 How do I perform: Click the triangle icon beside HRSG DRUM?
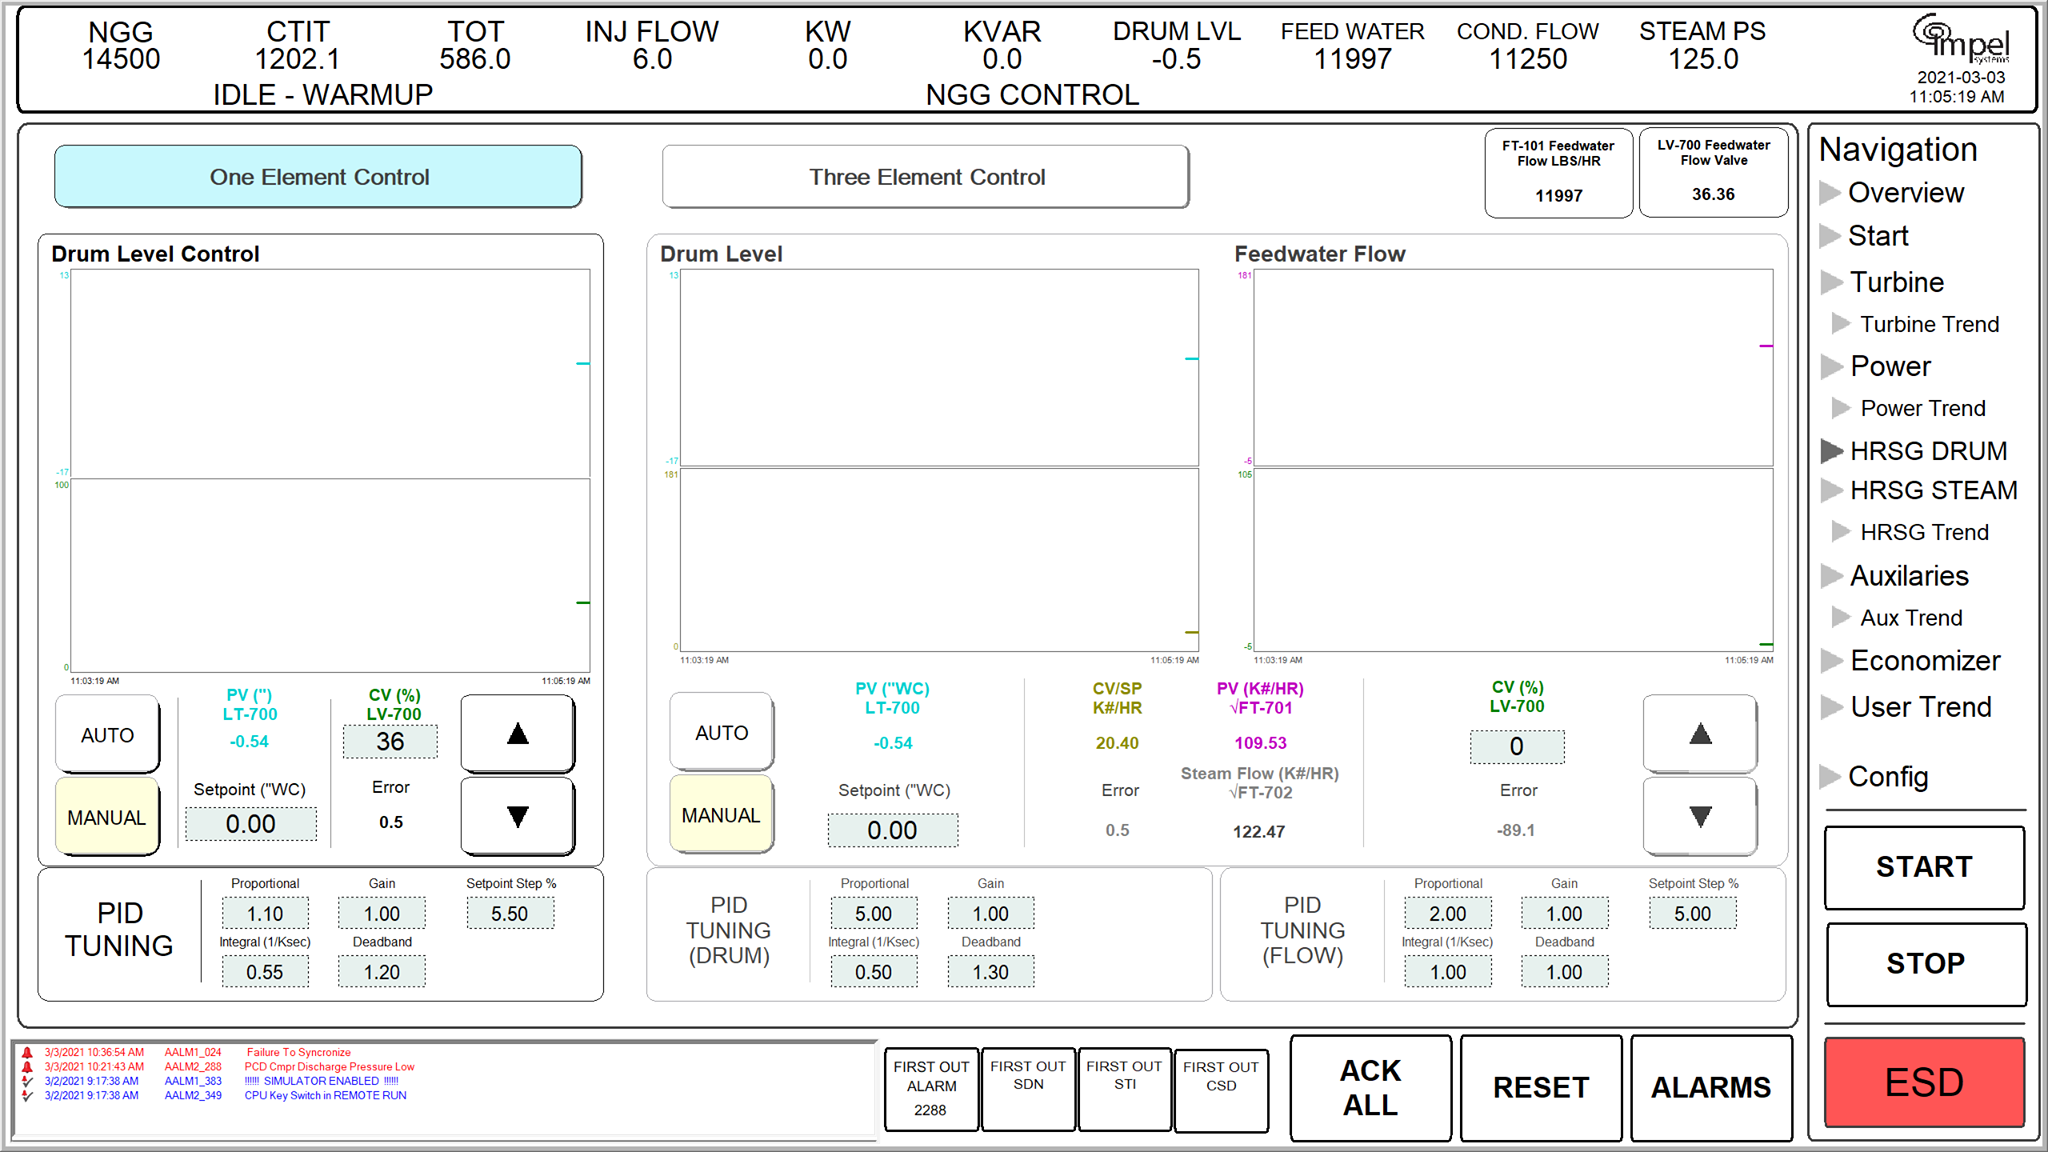point(1832,451)
